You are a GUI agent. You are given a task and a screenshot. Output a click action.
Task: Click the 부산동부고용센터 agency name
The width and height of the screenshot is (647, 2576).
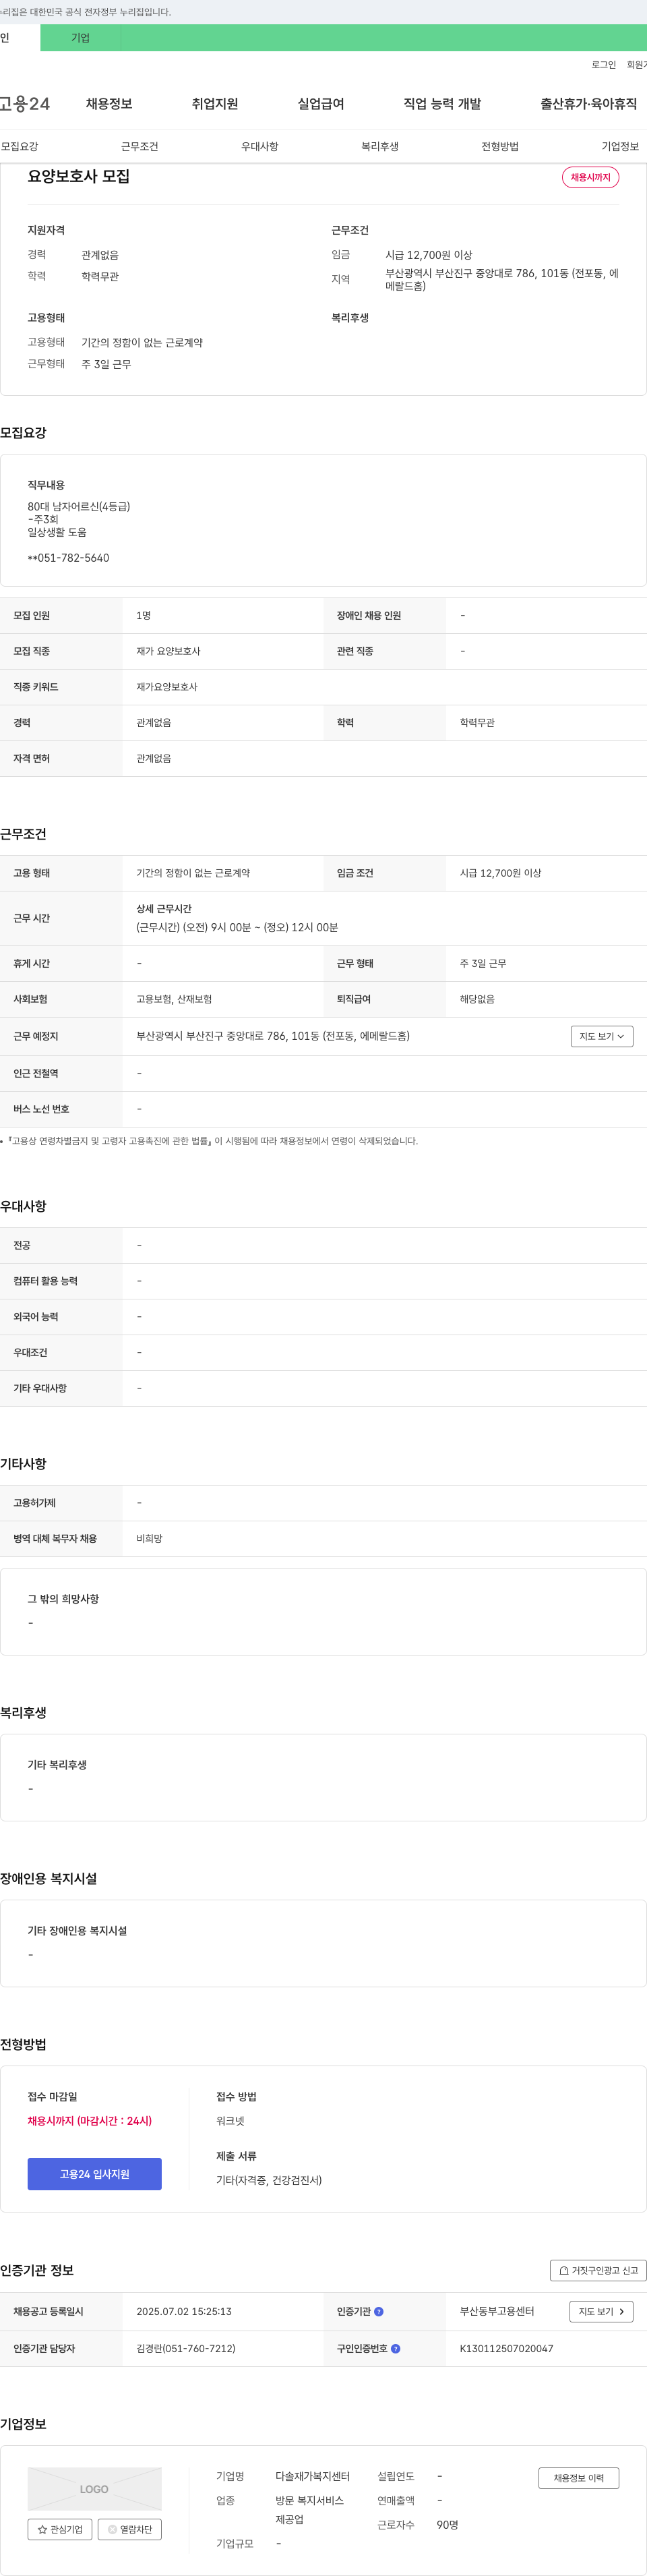pyautogui.click(x=497, y=2311)
